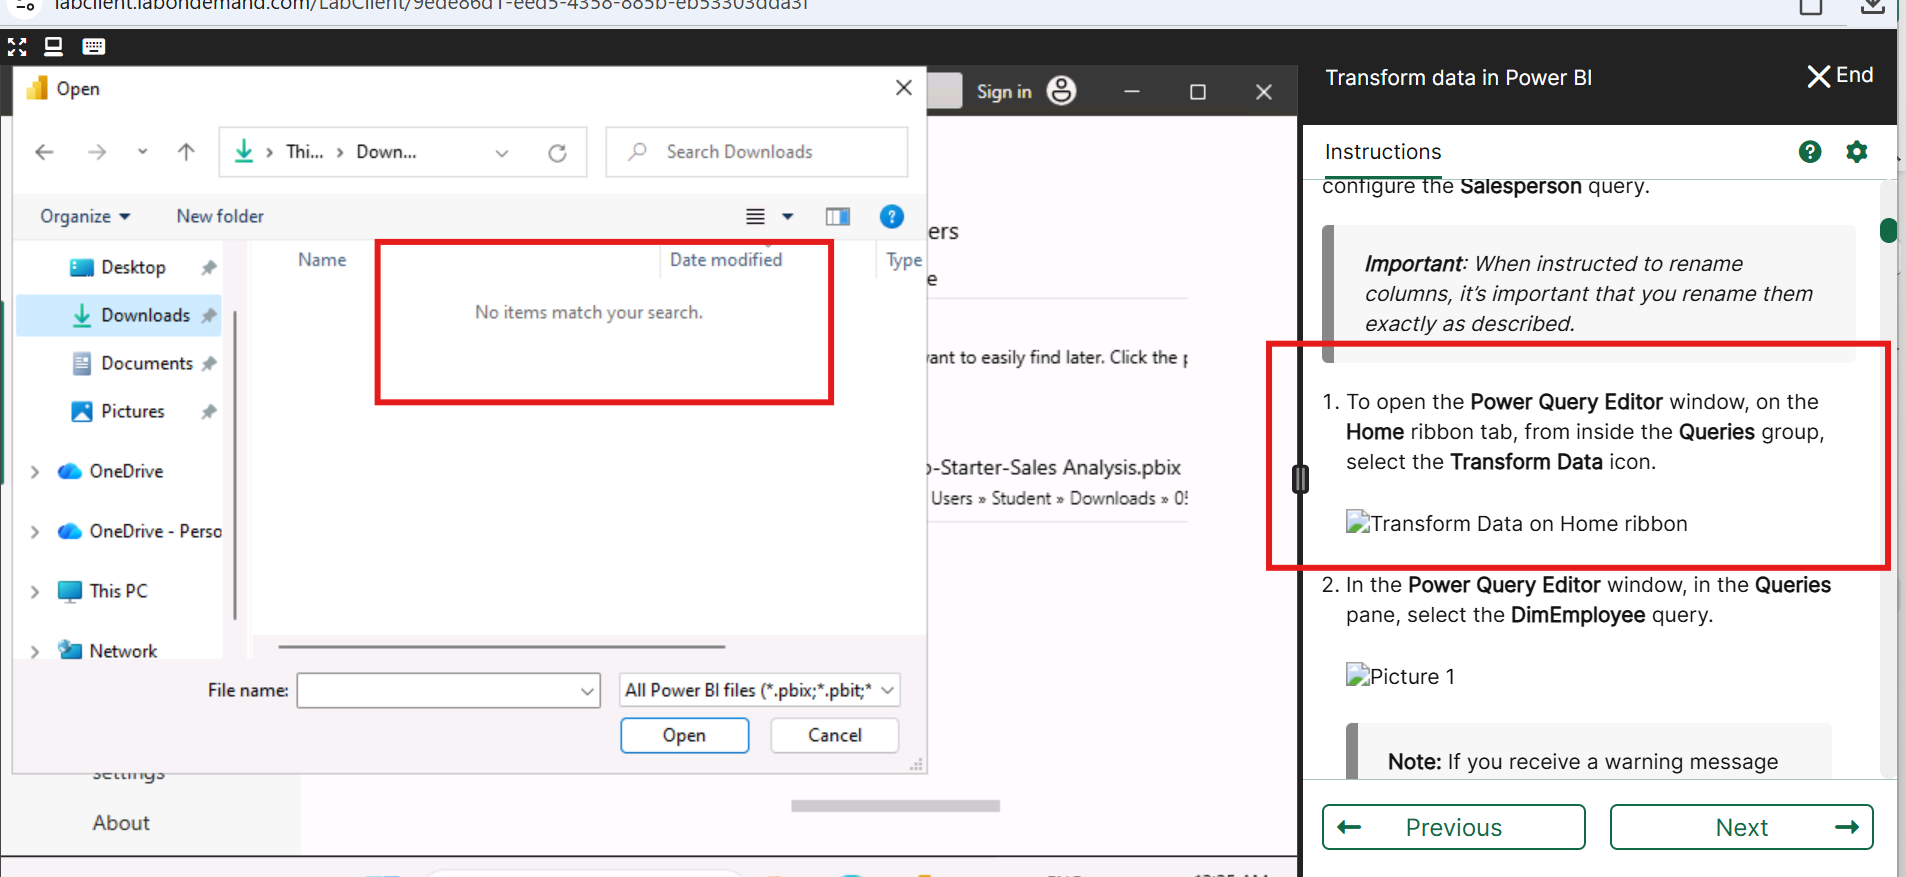Select Pictures in navigation pane
This screenshot has height=877, width=1906.
click(132, 411)
